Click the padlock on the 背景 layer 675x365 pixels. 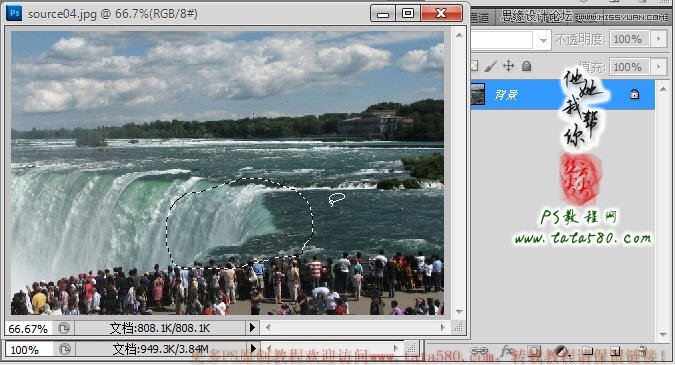pos(634,94)
